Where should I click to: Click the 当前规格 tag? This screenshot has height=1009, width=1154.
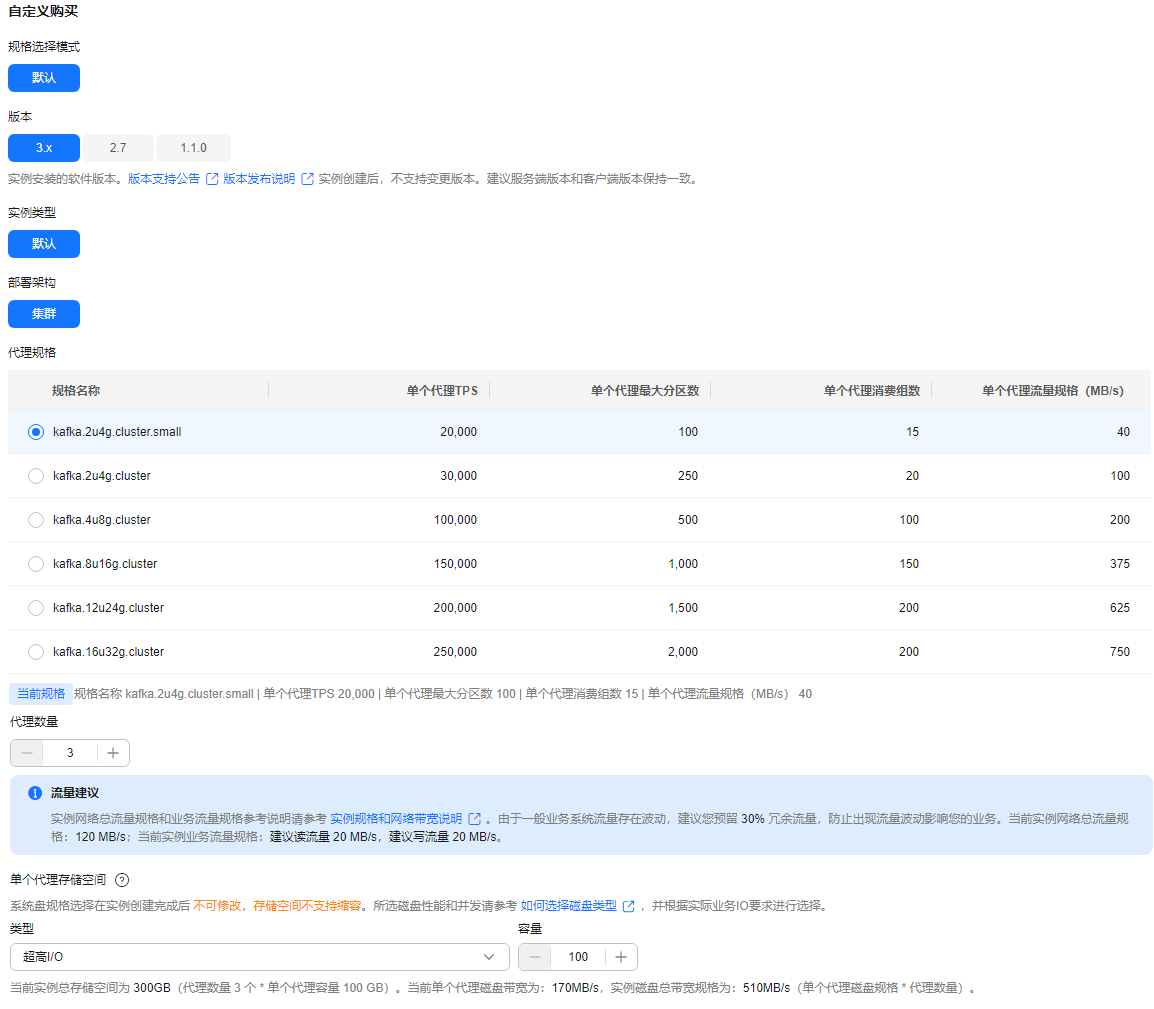click(x=40, y=694)
